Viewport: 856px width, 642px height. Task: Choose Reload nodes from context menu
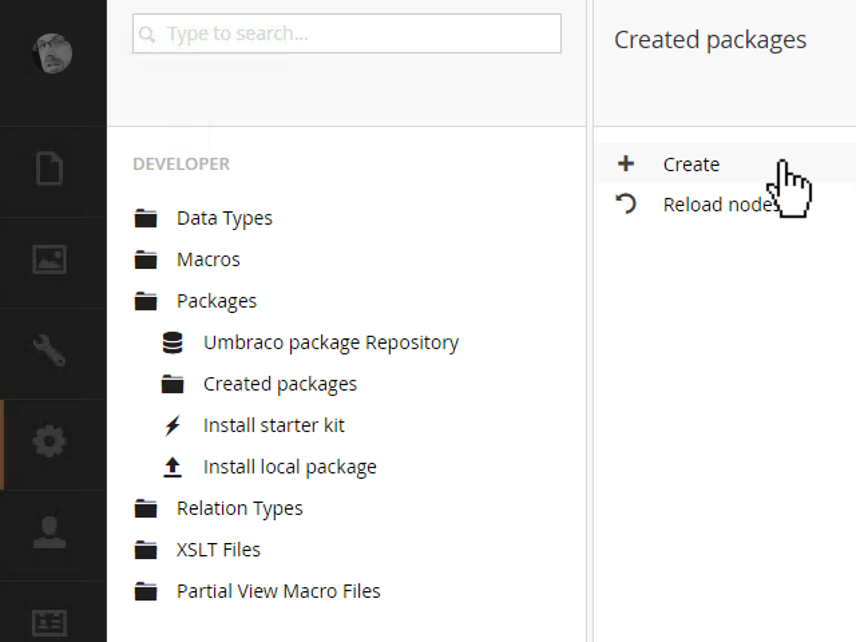(717, 204)
